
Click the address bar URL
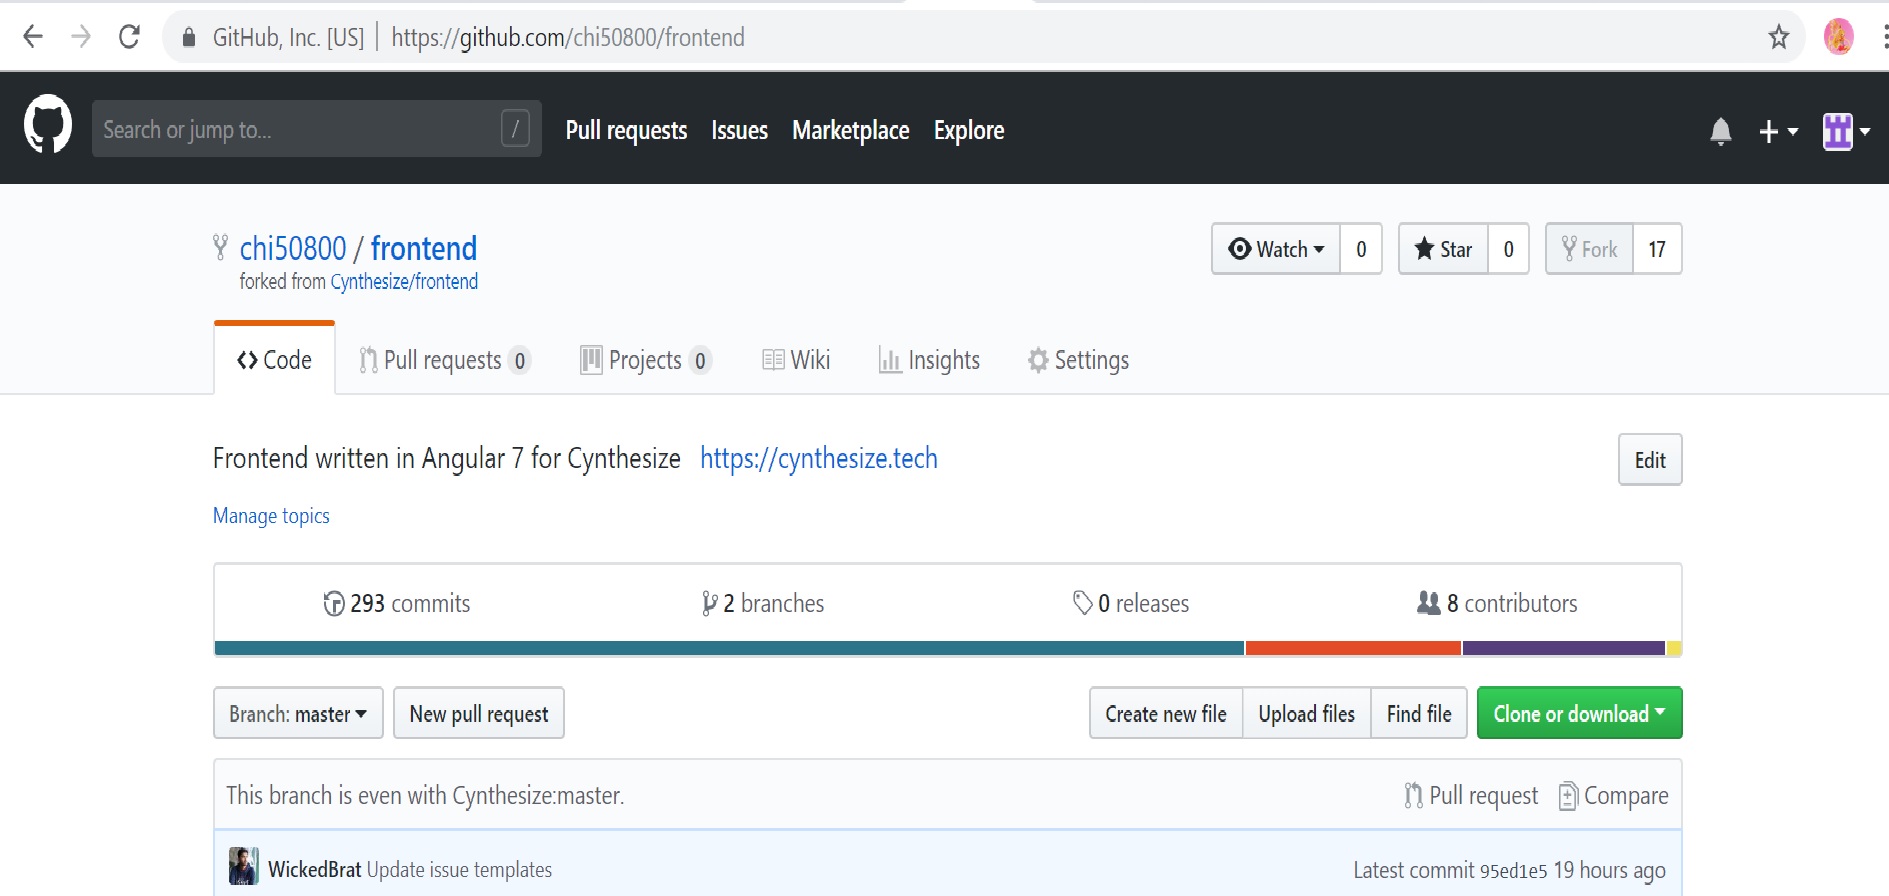coord(568,38)
